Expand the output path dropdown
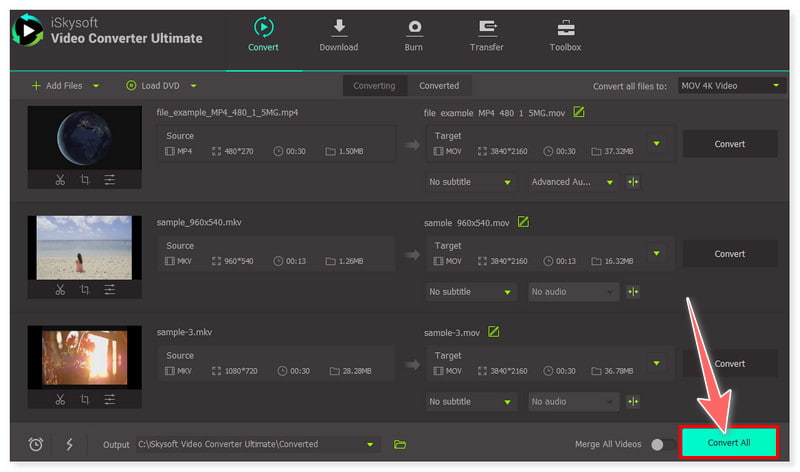 pyautogui.click(x=372, y=444)
